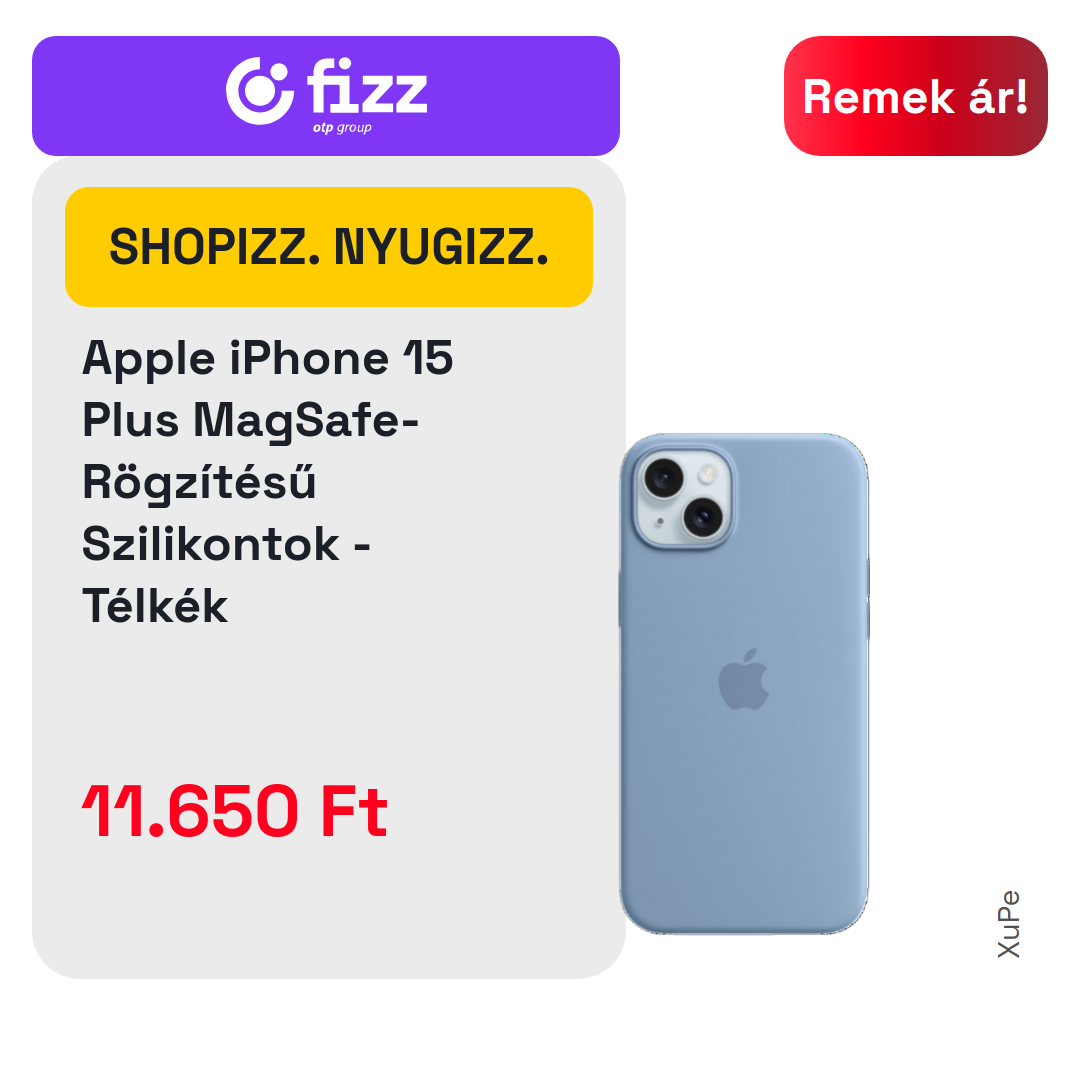This screenshot has width=1080, height=1080.
Task: Open the 'otp group' label under the fizz logo
Action: pos(342,127)
